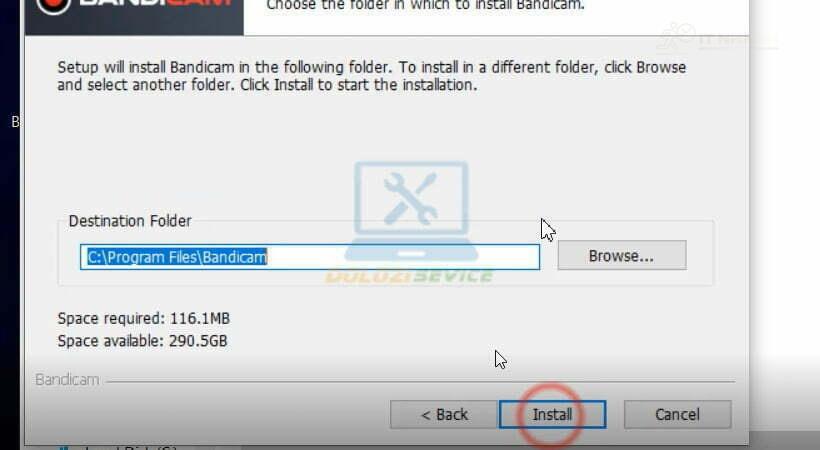
Task: Click the setup instruction paragraph text
Action: [371, 76]
